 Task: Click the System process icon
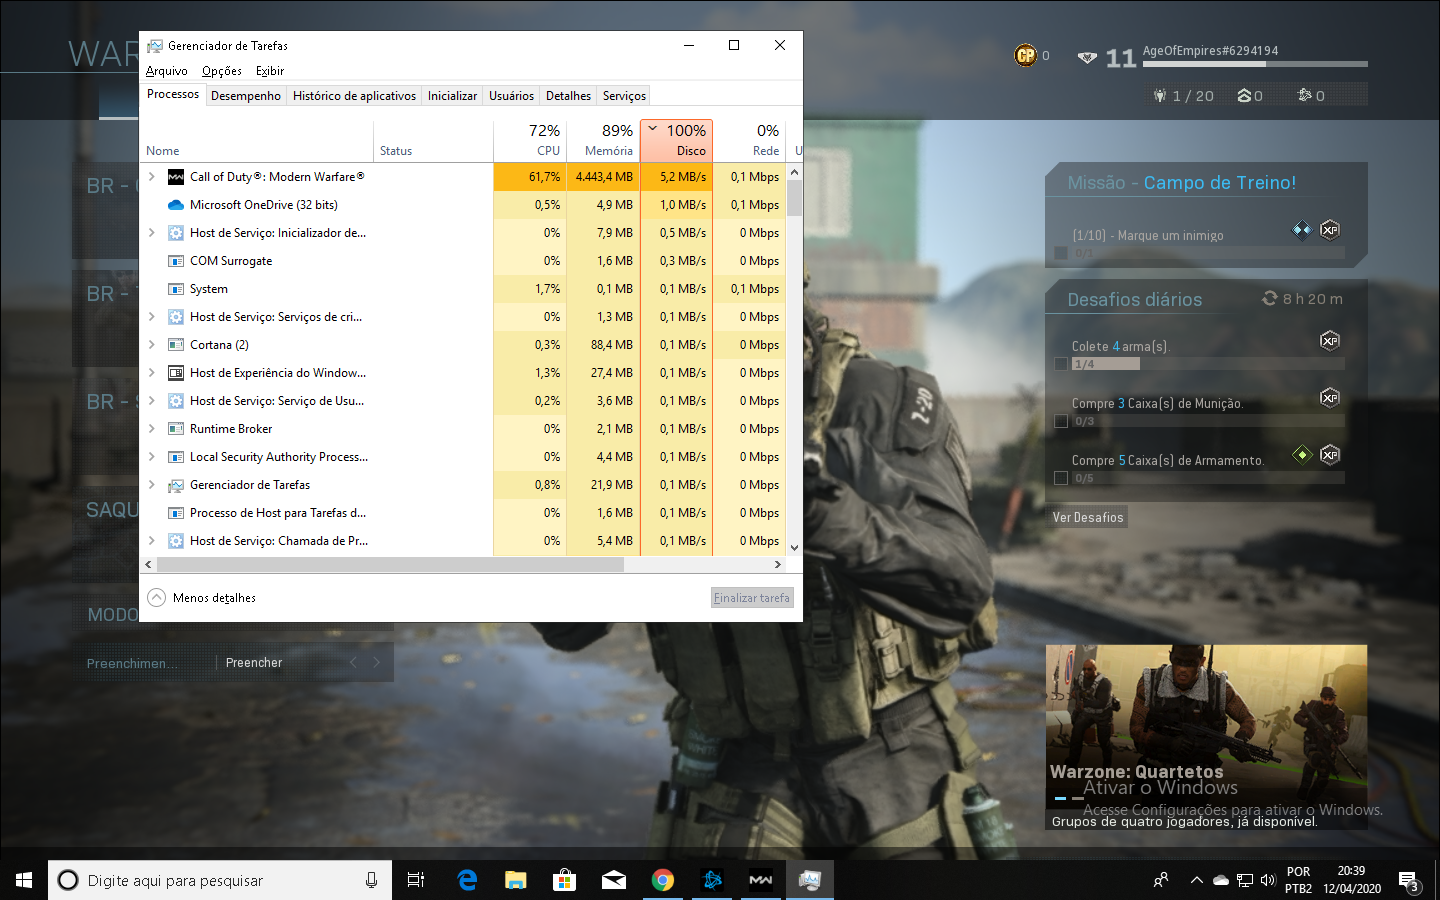(x=176, y=289)
